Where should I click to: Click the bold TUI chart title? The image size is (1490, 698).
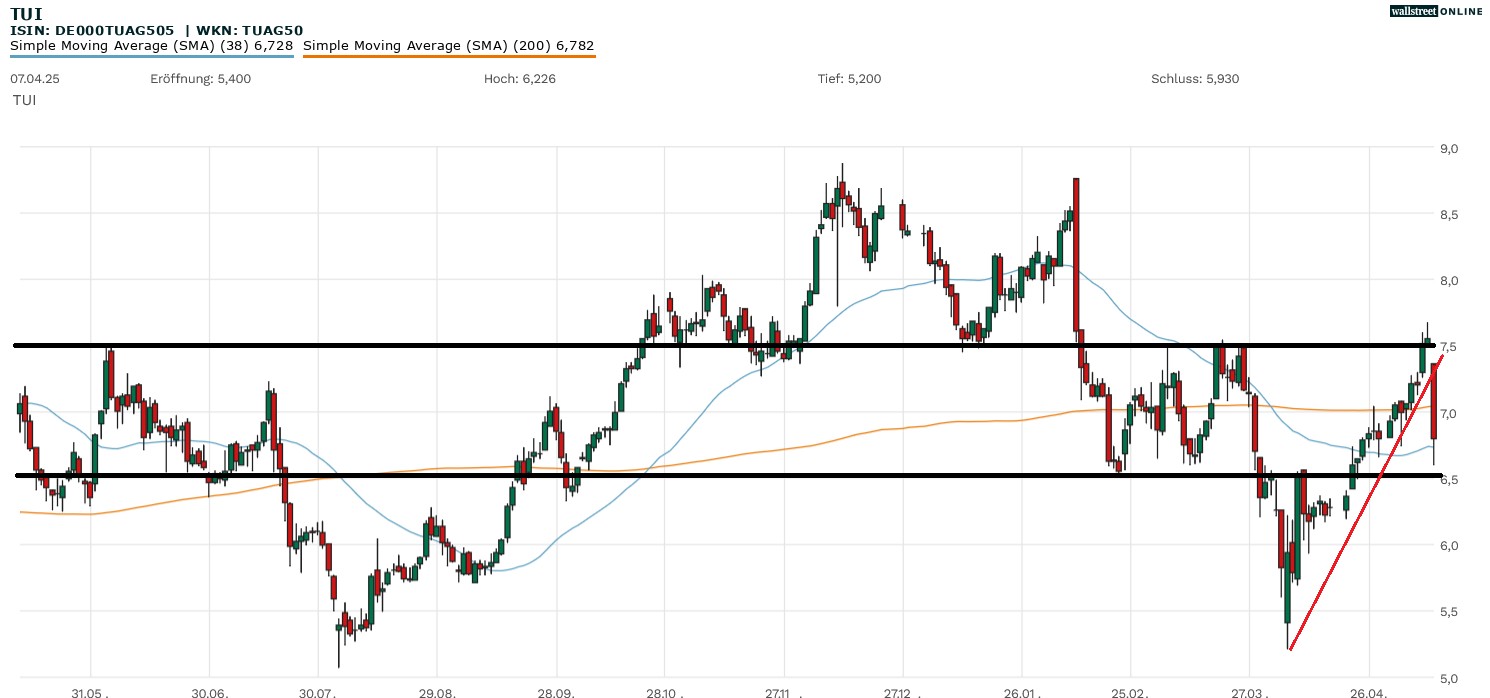pyautogui.click(x=26, y=13)
